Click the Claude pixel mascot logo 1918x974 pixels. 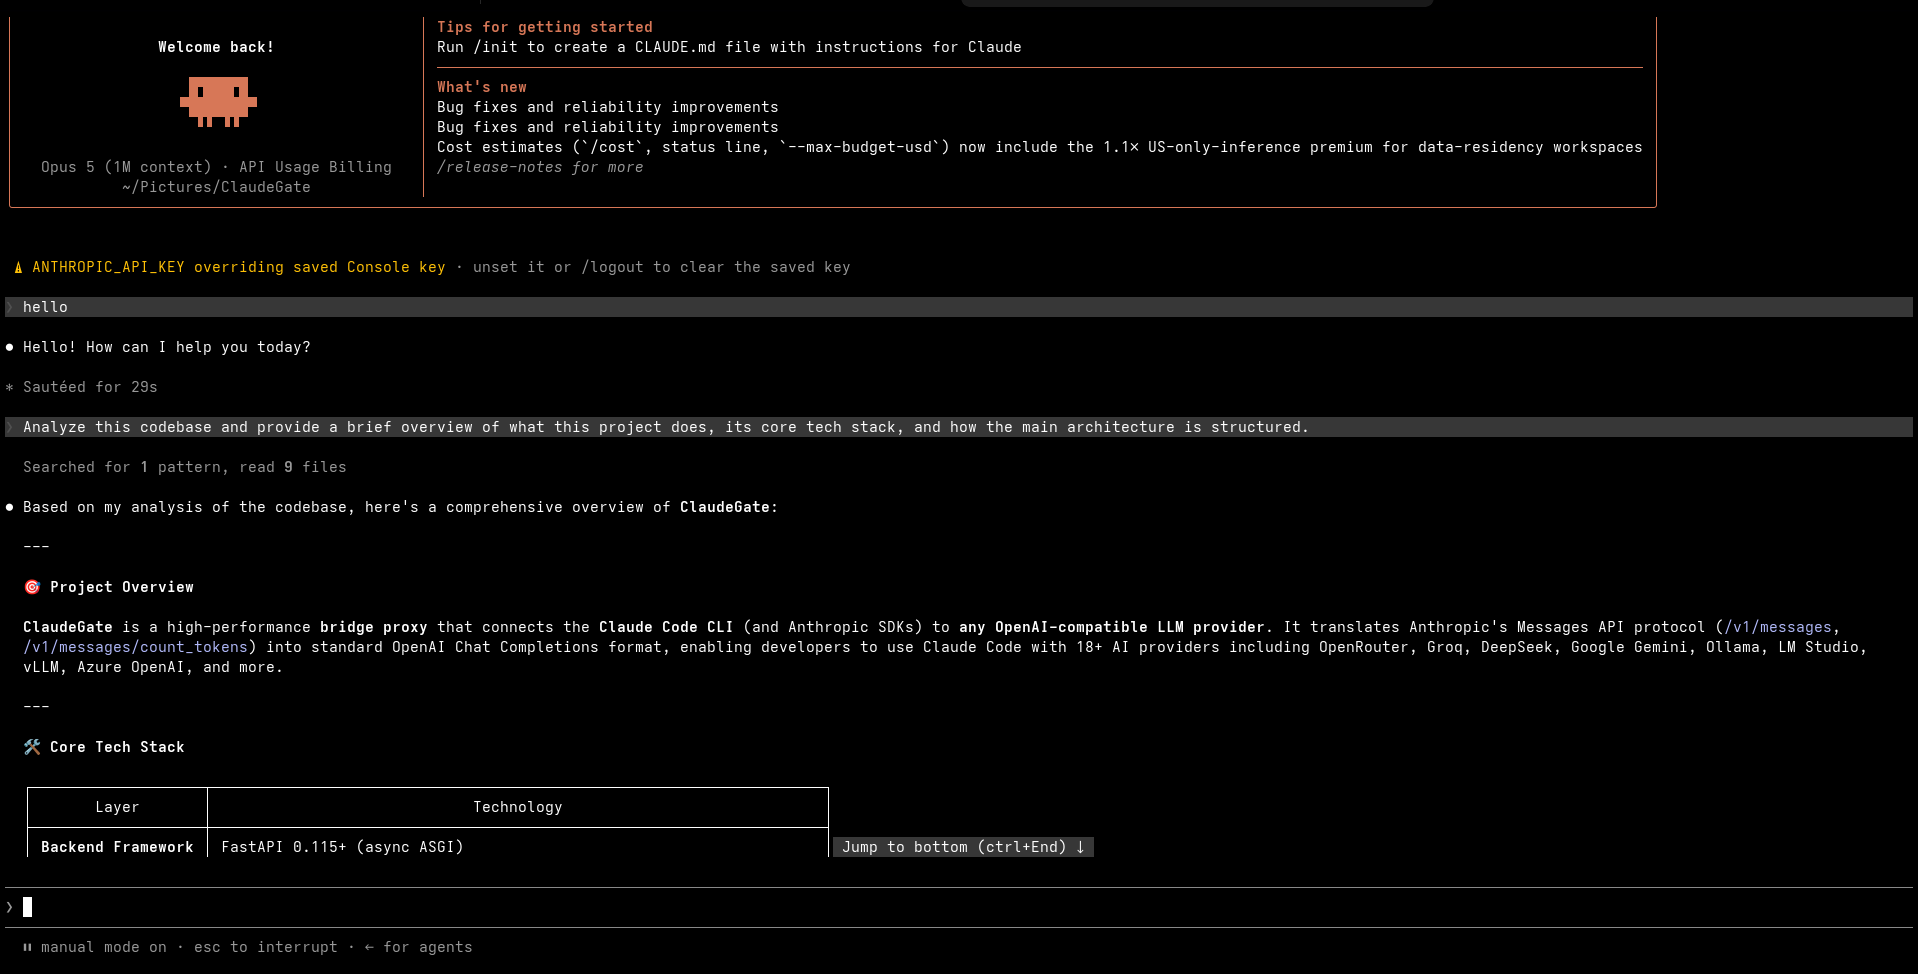(x=218, y=103)
